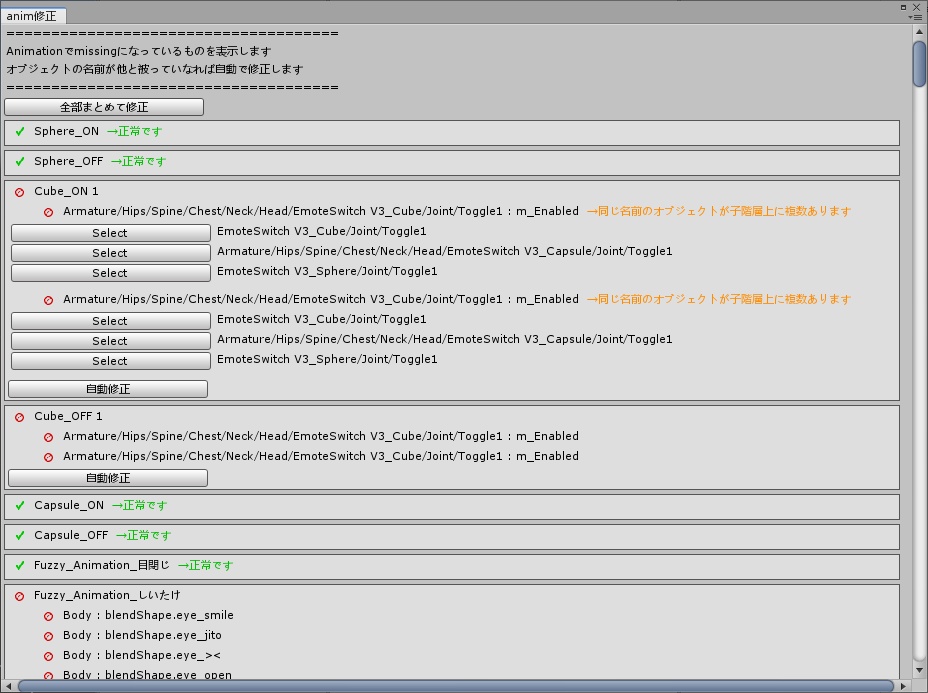This screenshot has width=928, height=693.
Task: Click the red error icon beside Cube_OFF 1
Action: coord(20,416)
